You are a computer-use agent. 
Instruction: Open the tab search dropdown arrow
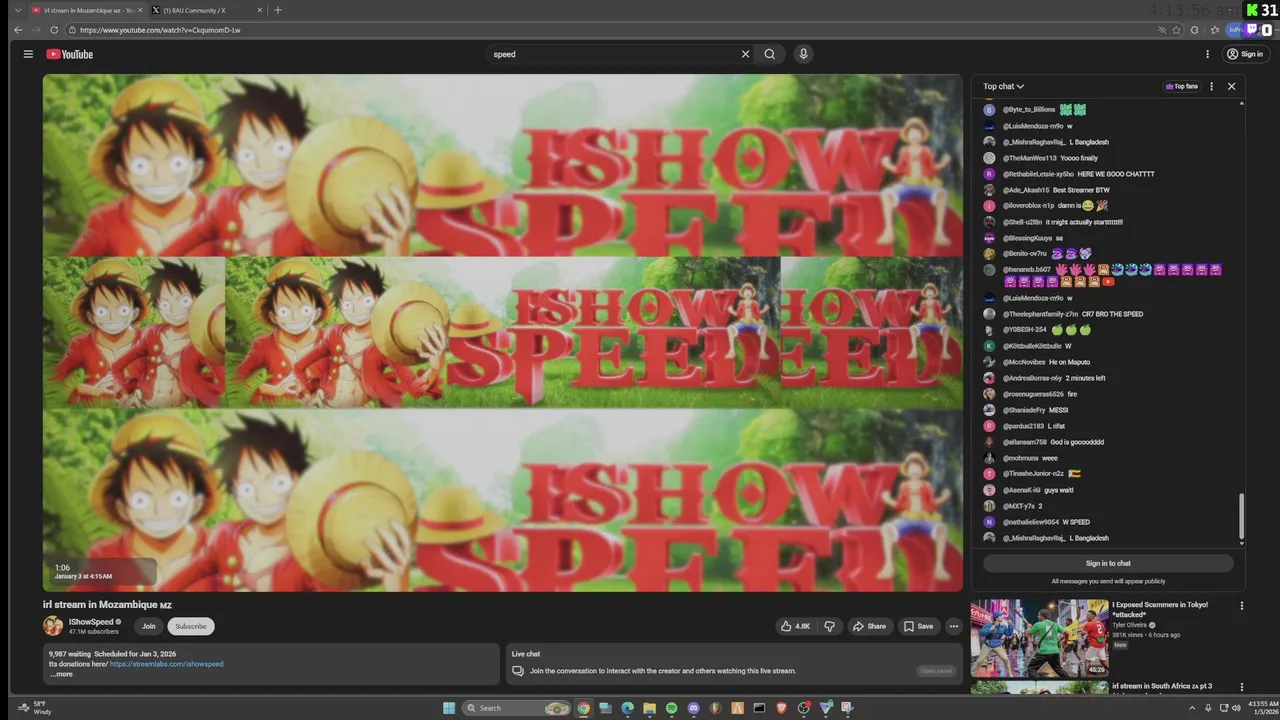[16, 10]
